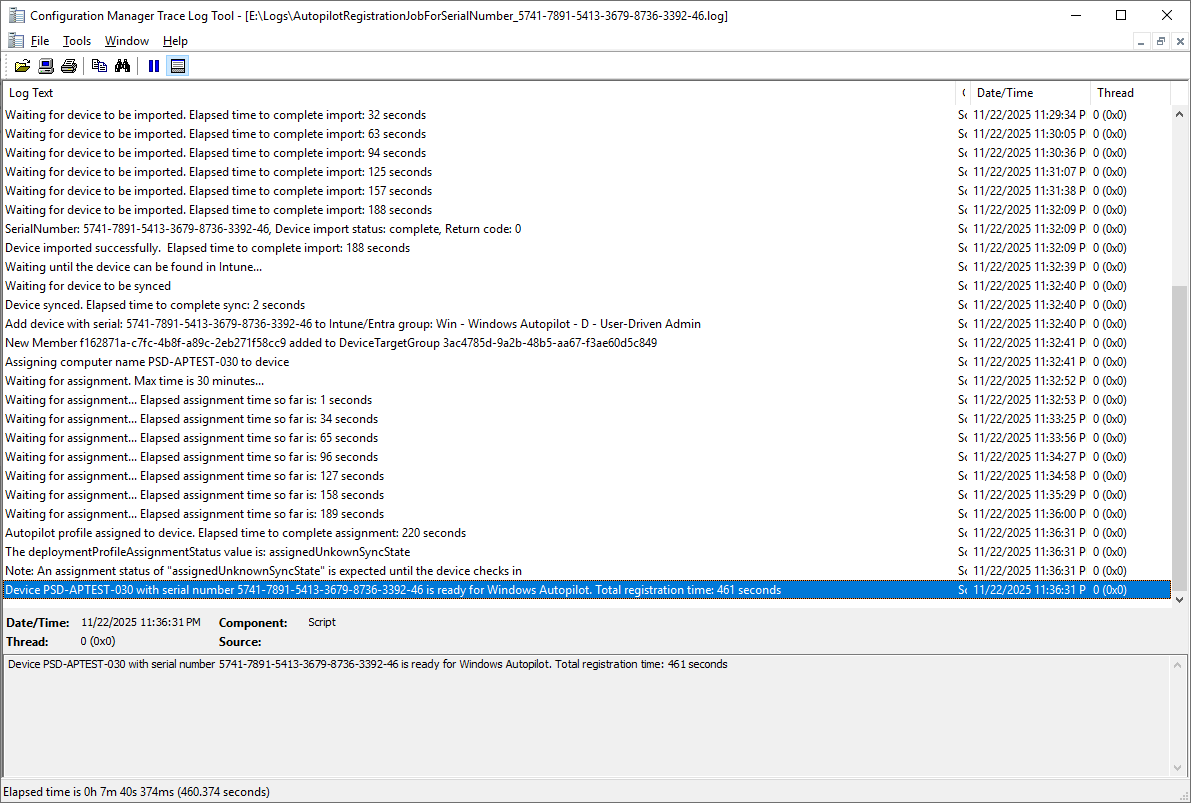Viewport: 1191px width, 803px height.
Task: Click the Open on Server computer icon
Action: [46, 66]
